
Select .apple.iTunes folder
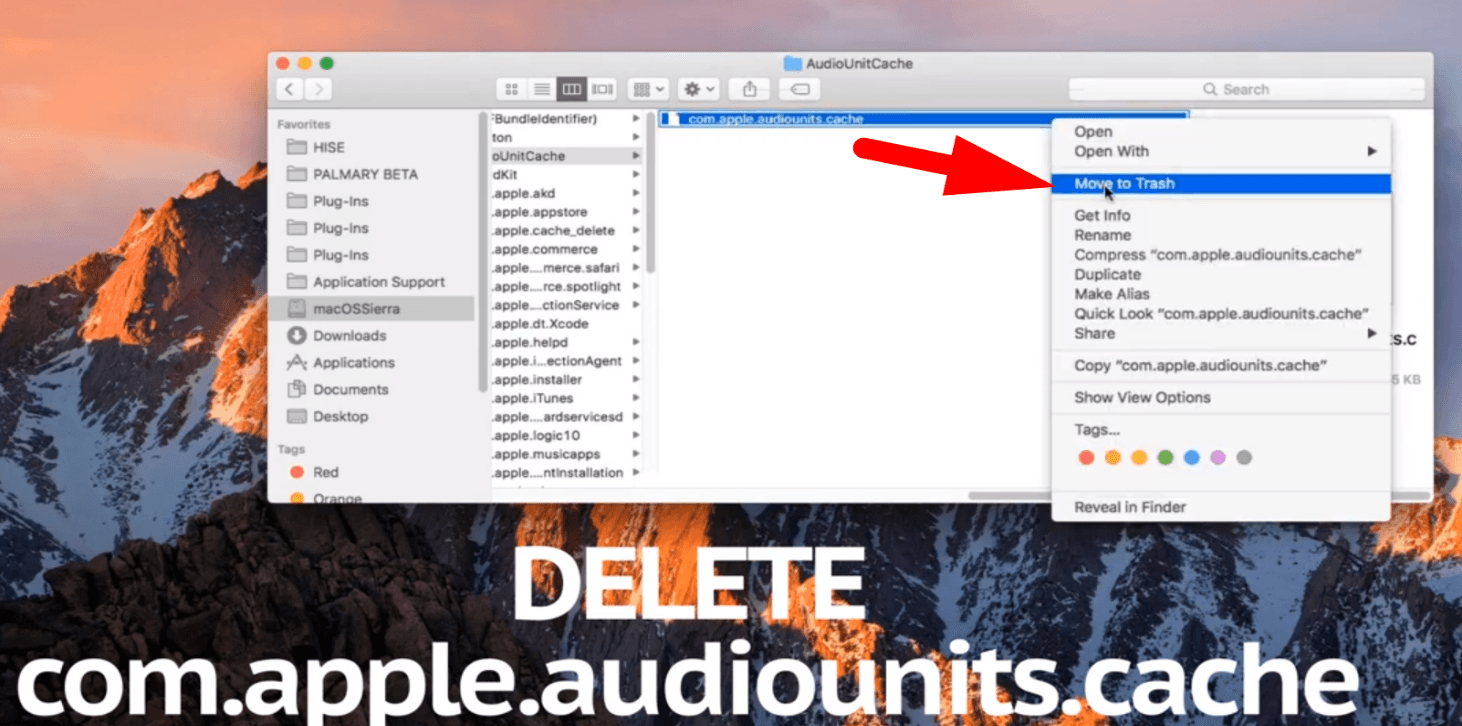tap(567, 398)
